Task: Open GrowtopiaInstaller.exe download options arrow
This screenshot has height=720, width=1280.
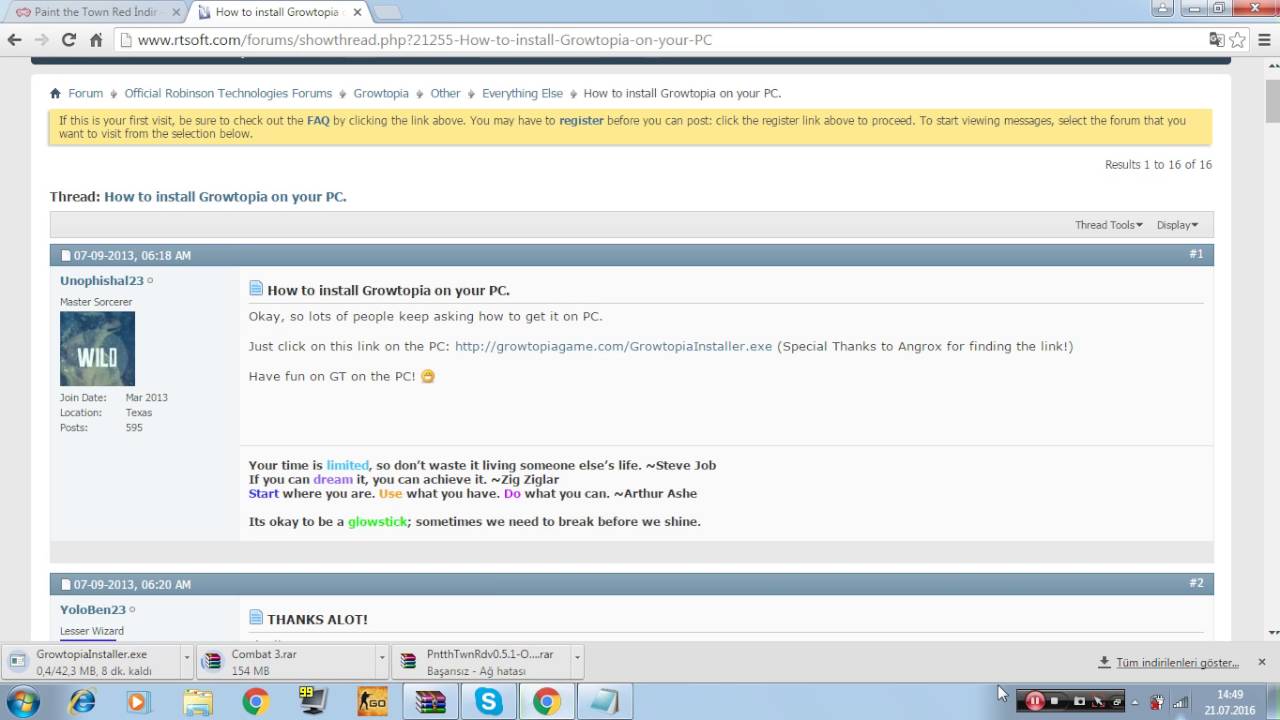Action: [186, 661]
